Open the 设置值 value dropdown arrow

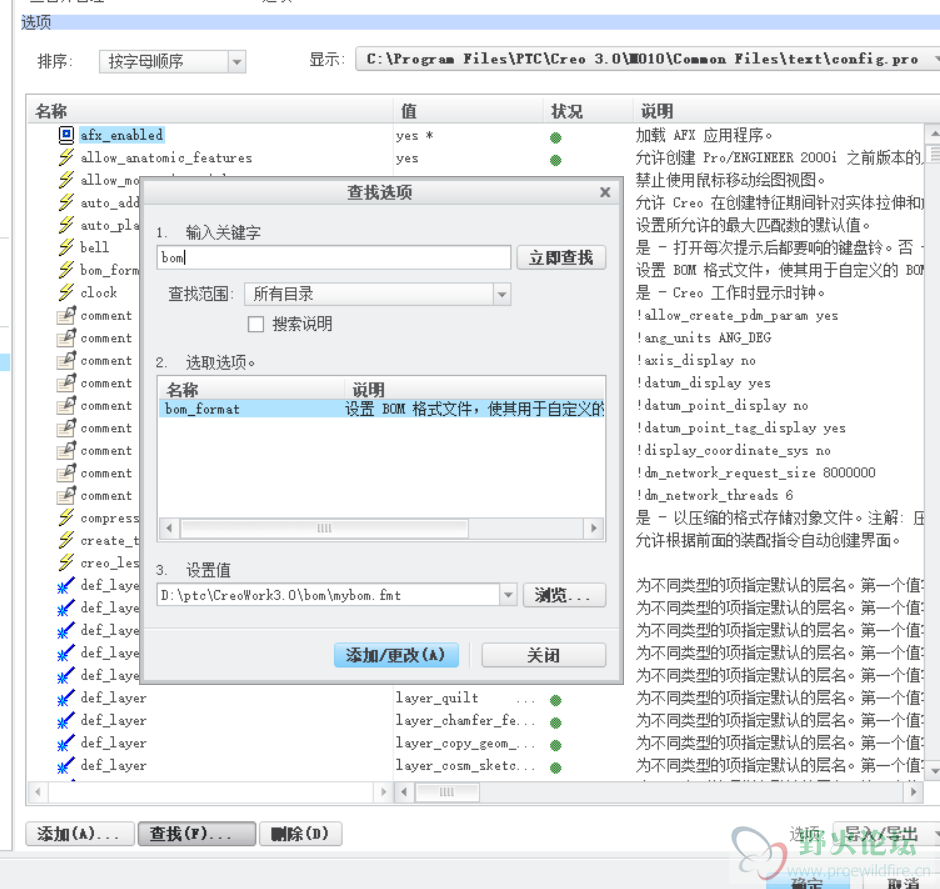point(508,595)
